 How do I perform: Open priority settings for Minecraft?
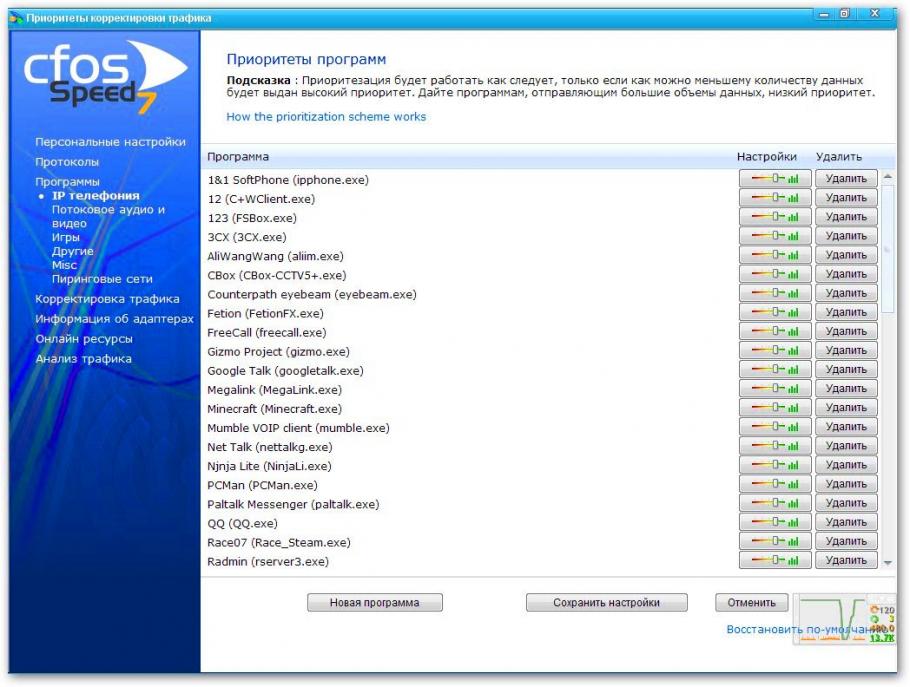[x=775, y=408]
